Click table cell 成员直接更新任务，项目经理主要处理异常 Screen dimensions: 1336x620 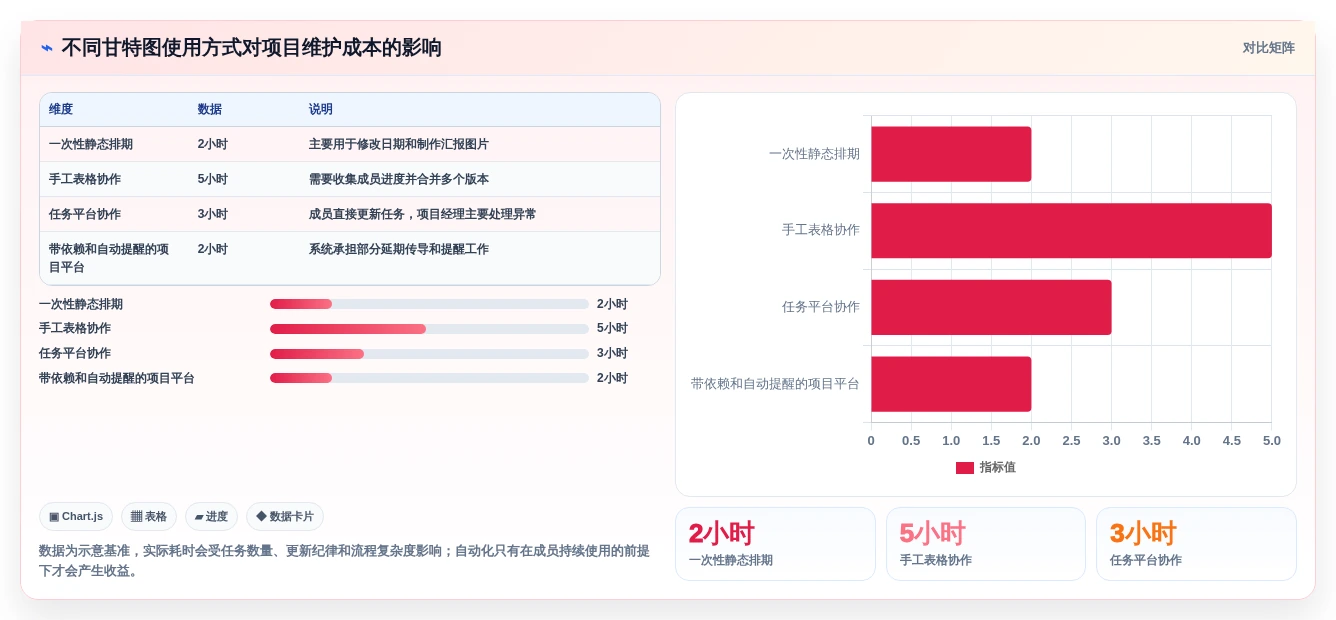coord(423,214)
